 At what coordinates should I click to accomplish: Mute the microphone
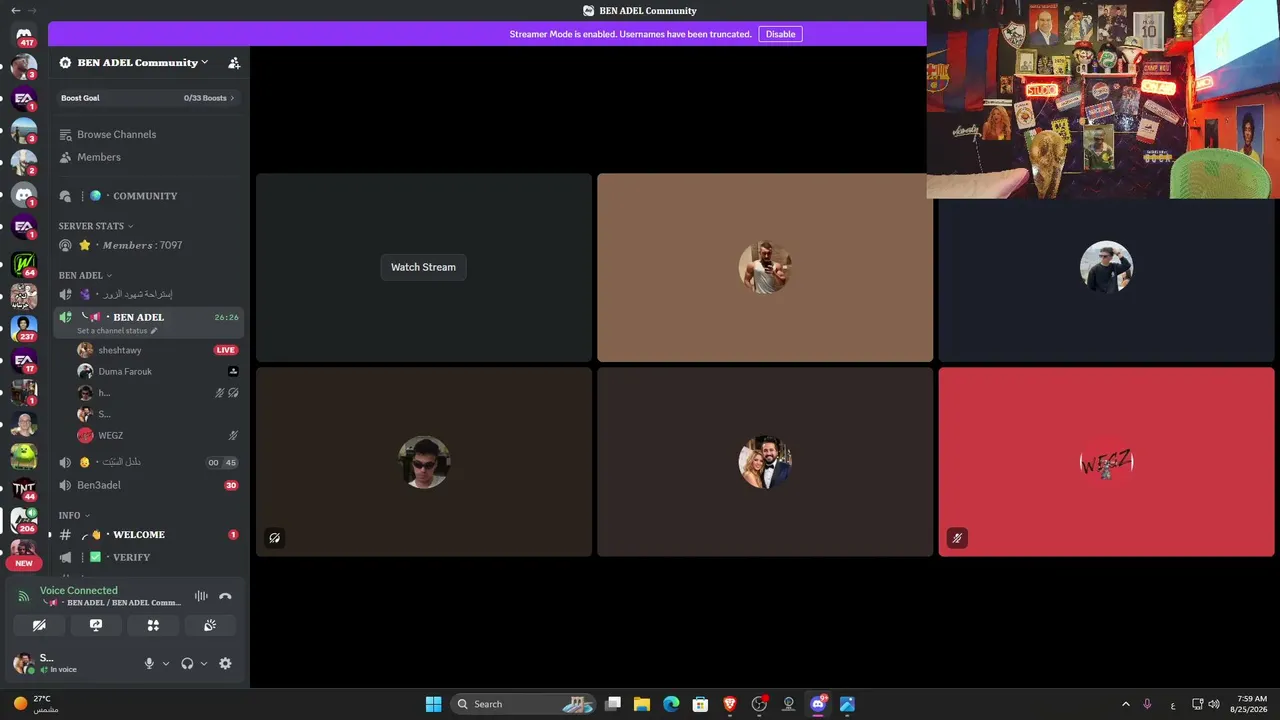[149, 663]
